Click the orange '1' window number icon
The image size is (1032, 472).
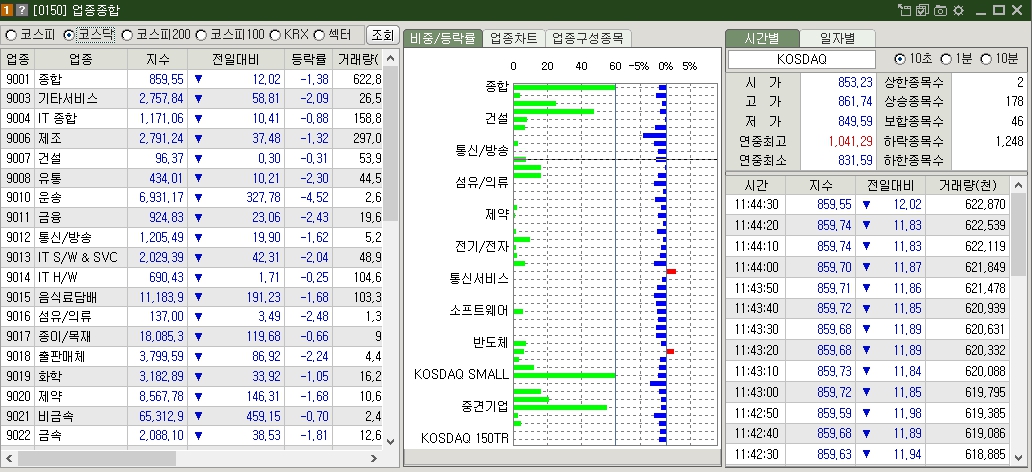pyautogui.click(x=7, y=10)
